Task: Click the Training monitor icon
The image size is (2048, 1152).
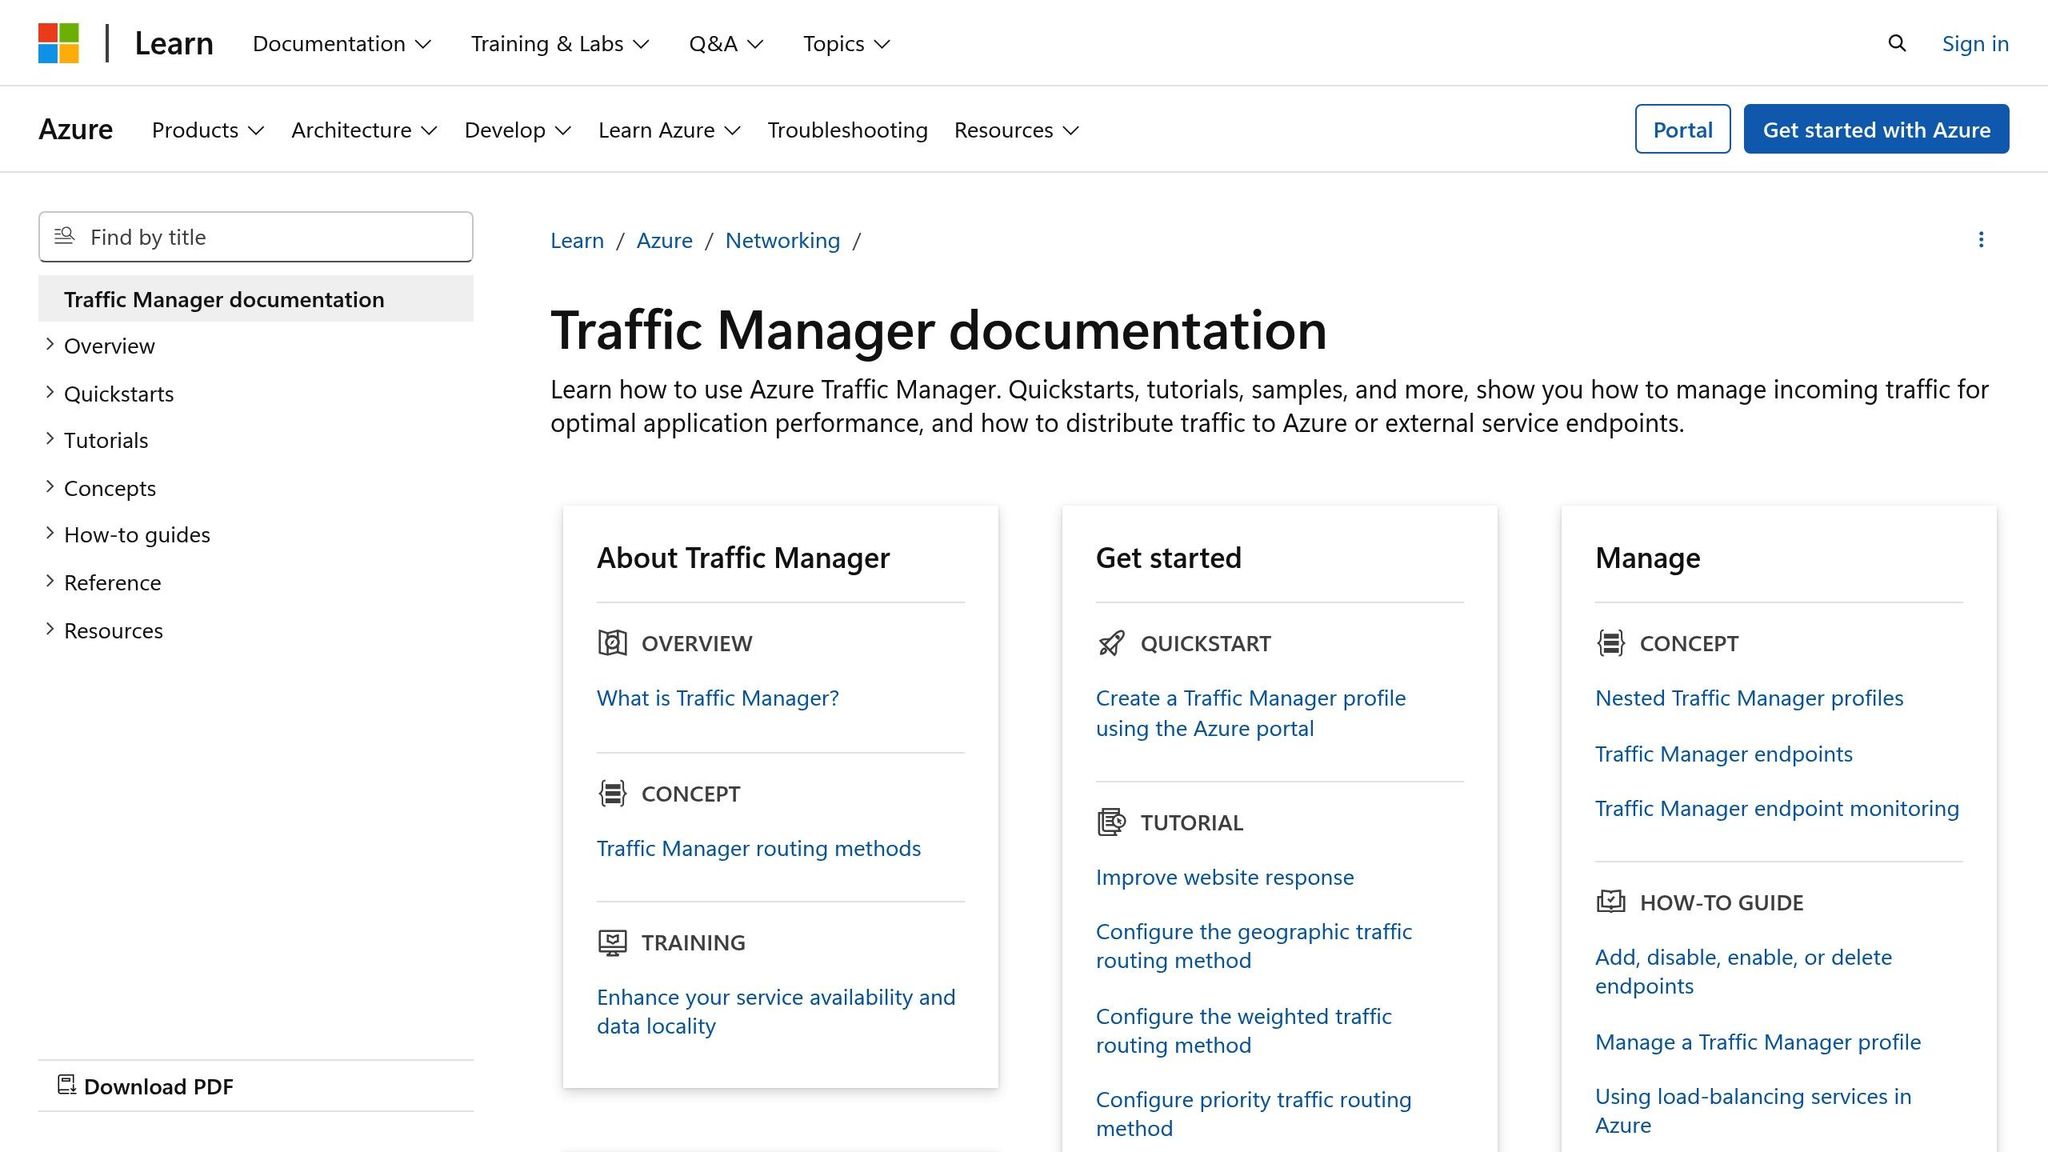Action: tap(612, 942)
